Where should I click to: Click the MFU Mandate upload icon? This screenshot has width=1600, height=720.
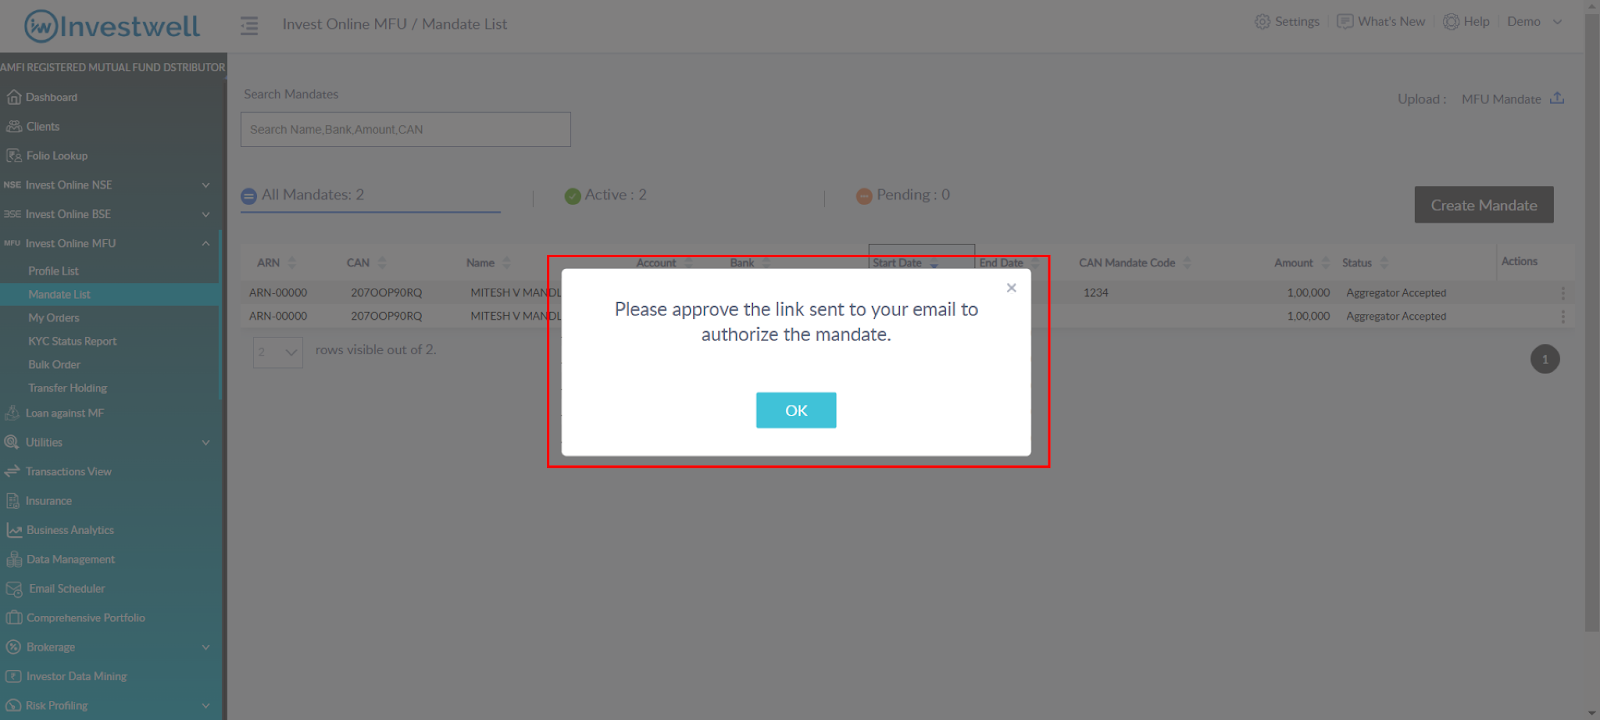point(1557,98)
